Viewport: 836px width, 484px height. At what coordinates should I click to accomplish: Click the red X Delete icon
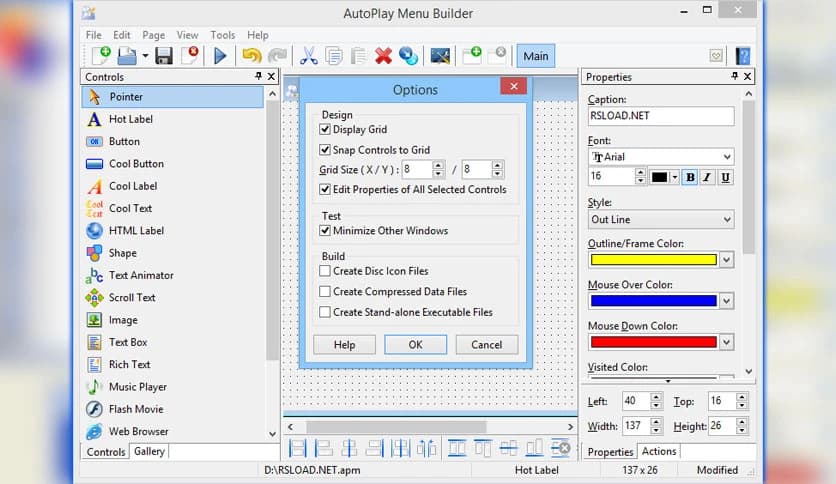(x=383, y=56)
